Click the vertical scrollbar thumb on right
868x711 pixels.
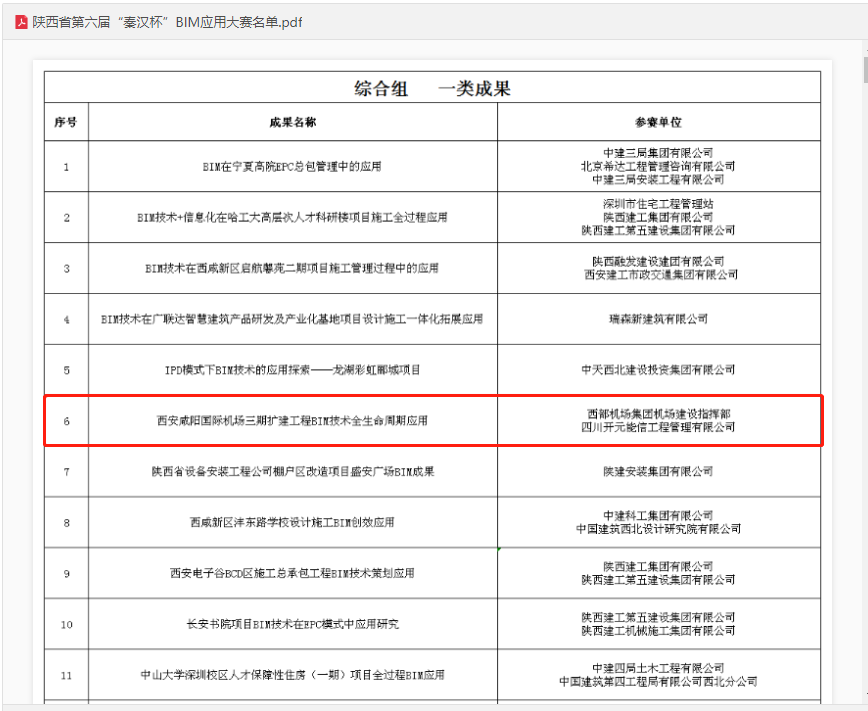pyautogui.click(x=865, y=69)
